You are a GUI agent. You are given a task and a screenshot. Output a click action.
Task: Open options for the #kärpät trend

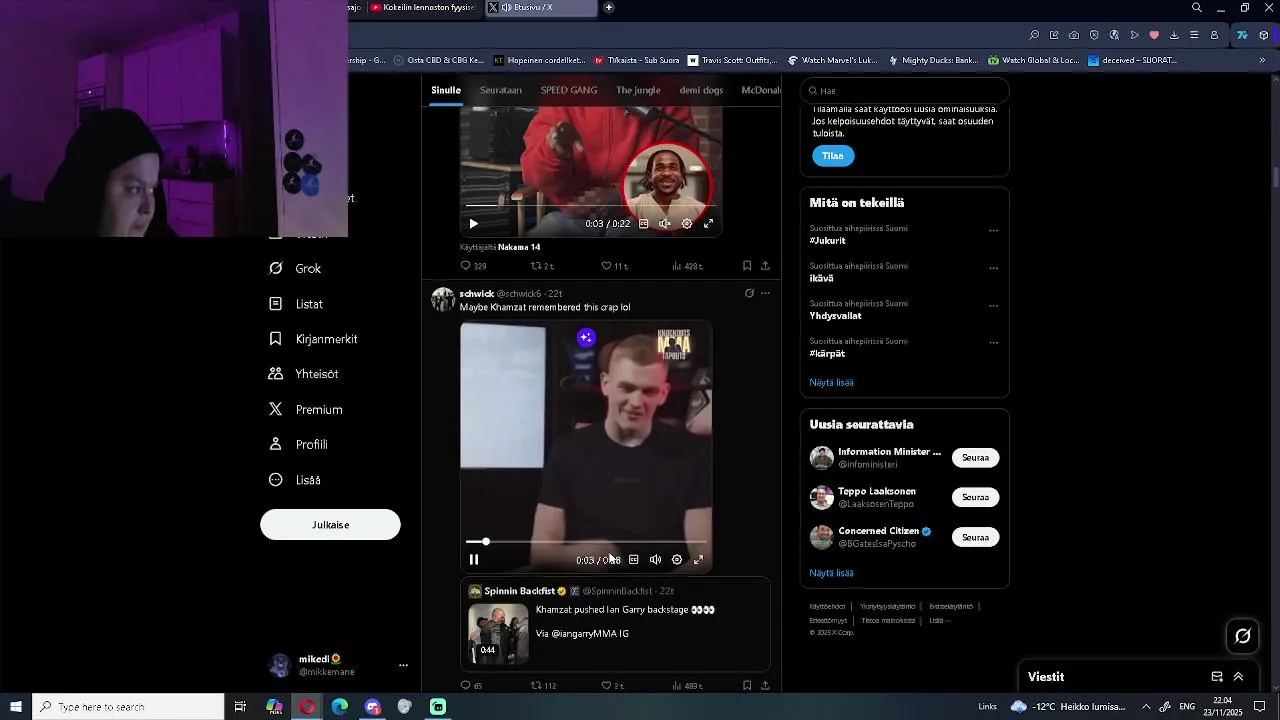[993, 343]
